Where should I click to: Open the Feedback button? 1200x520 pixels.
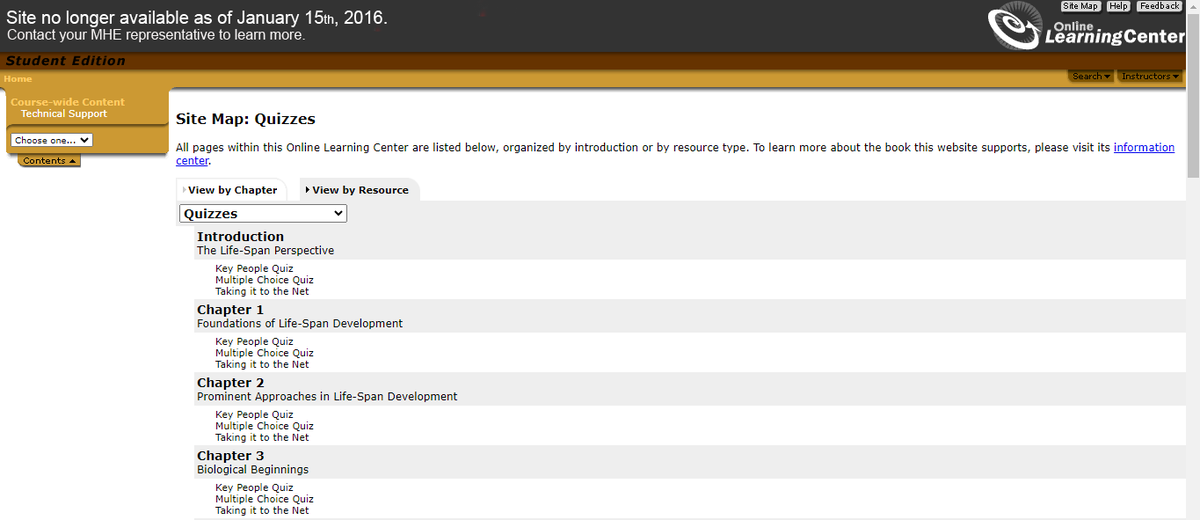click(x=1159, y=6)
